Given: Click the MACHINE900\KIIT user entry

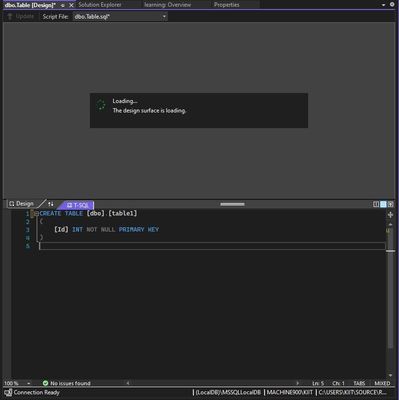Looking at the screenshot, I should coord(290,393).
